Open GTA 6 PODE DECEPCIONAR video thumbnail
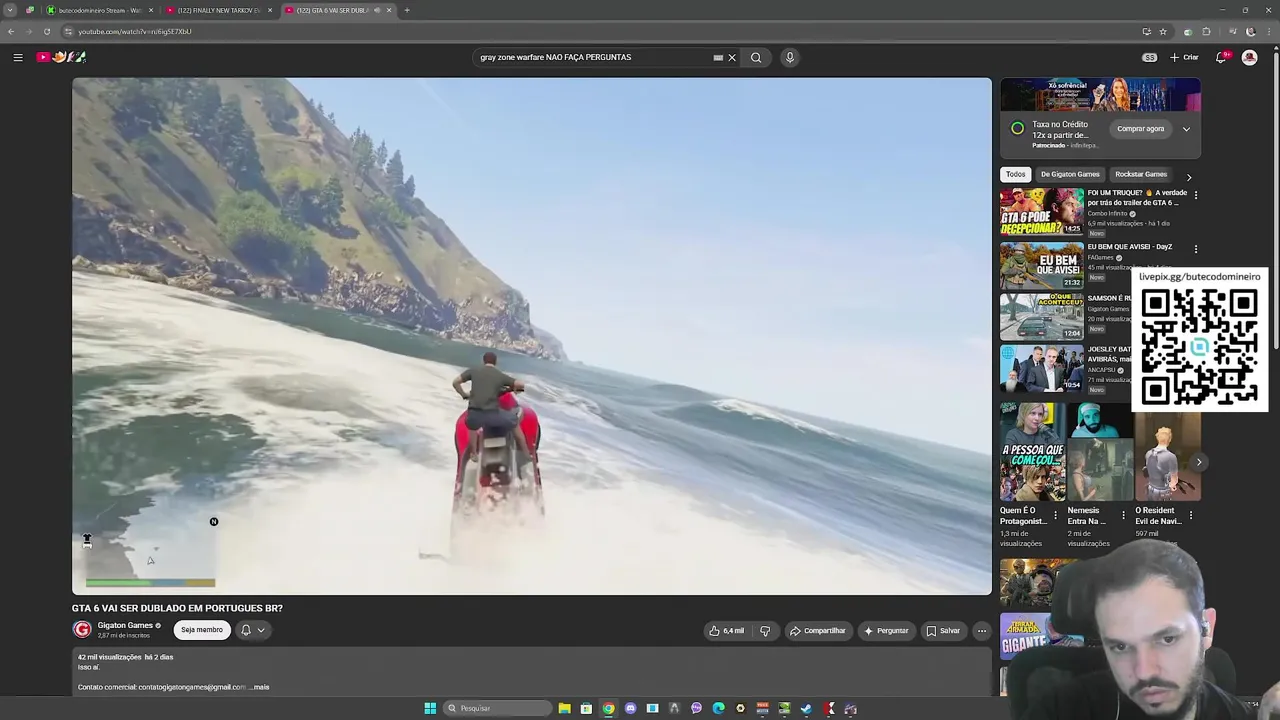The image size is (1280, 720). (x=1041, y=211)
